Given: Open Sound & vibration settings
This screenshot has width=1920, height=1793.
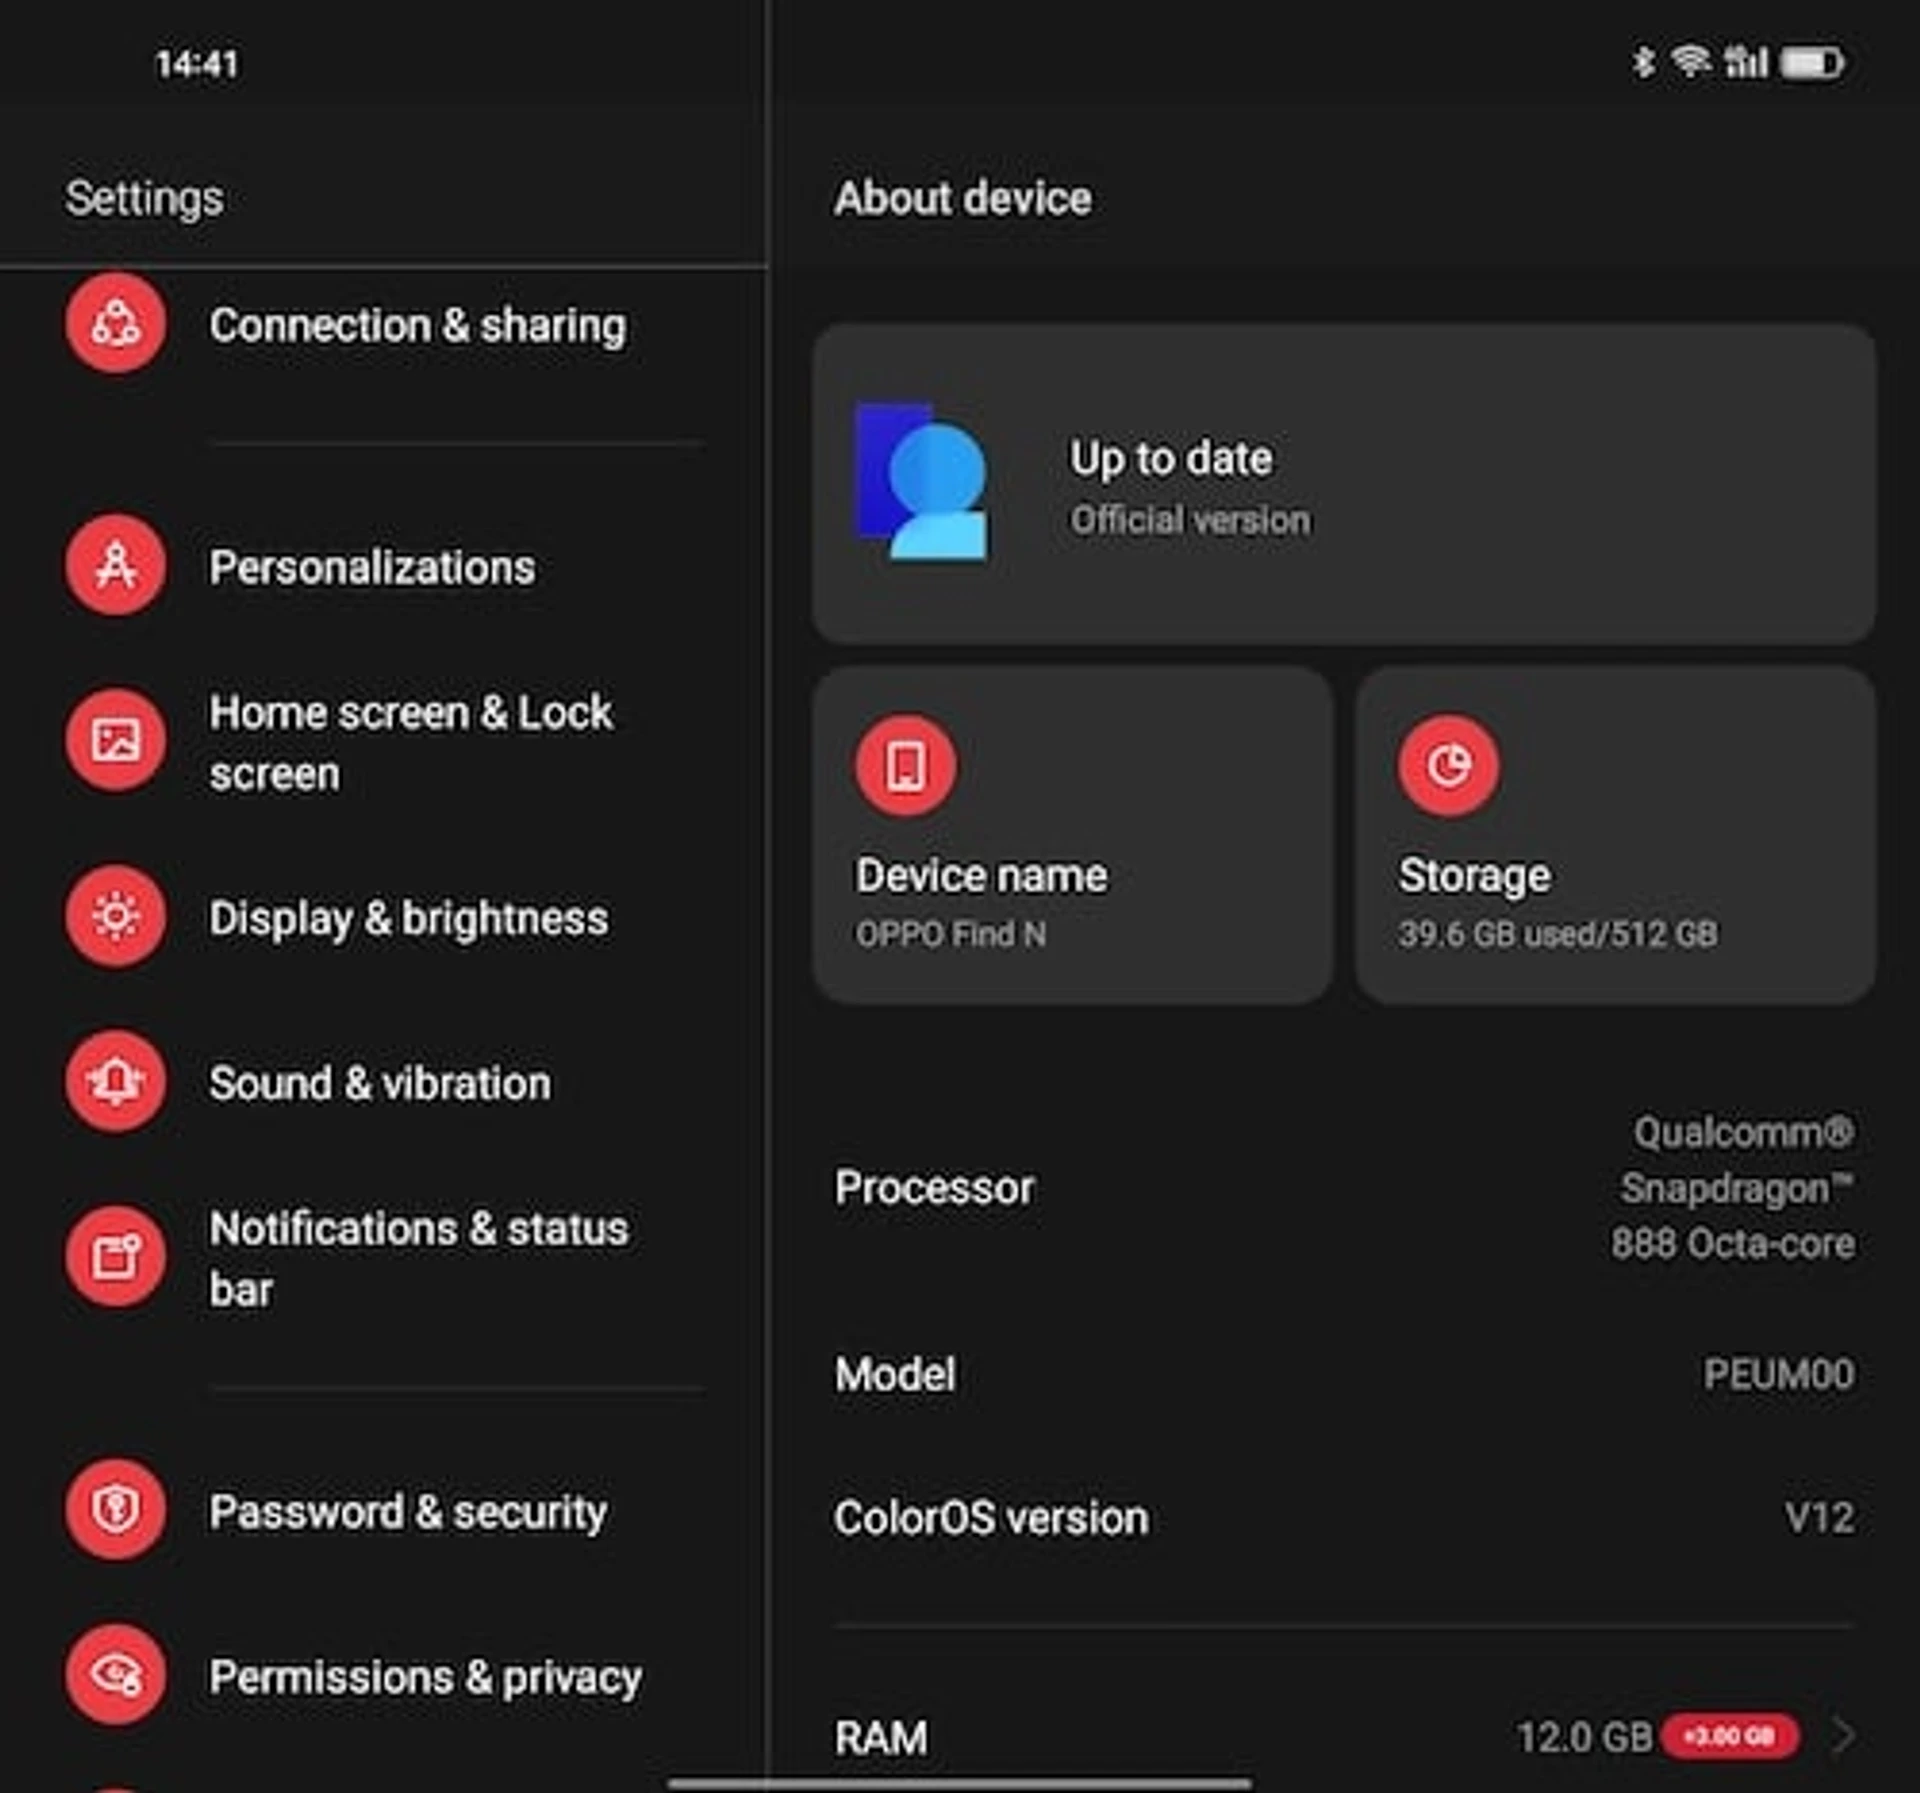Looking at the screenshot, I should pos(384,1083).
